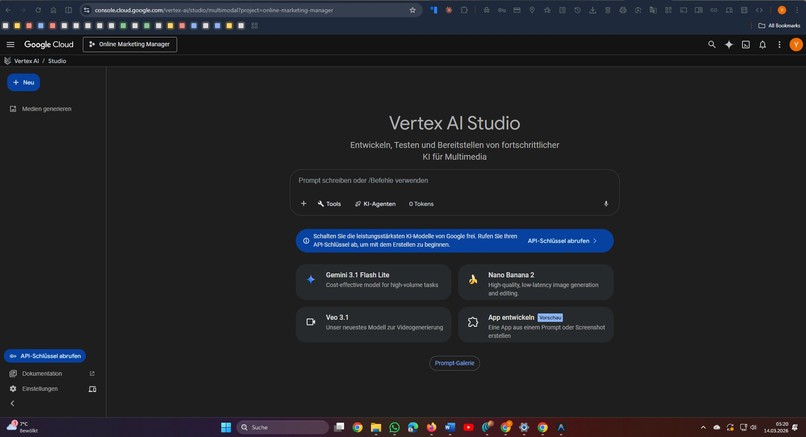This screenshot has height=437, width=806.
Task: Click the Studio breadcrumb
Action: 57,61
